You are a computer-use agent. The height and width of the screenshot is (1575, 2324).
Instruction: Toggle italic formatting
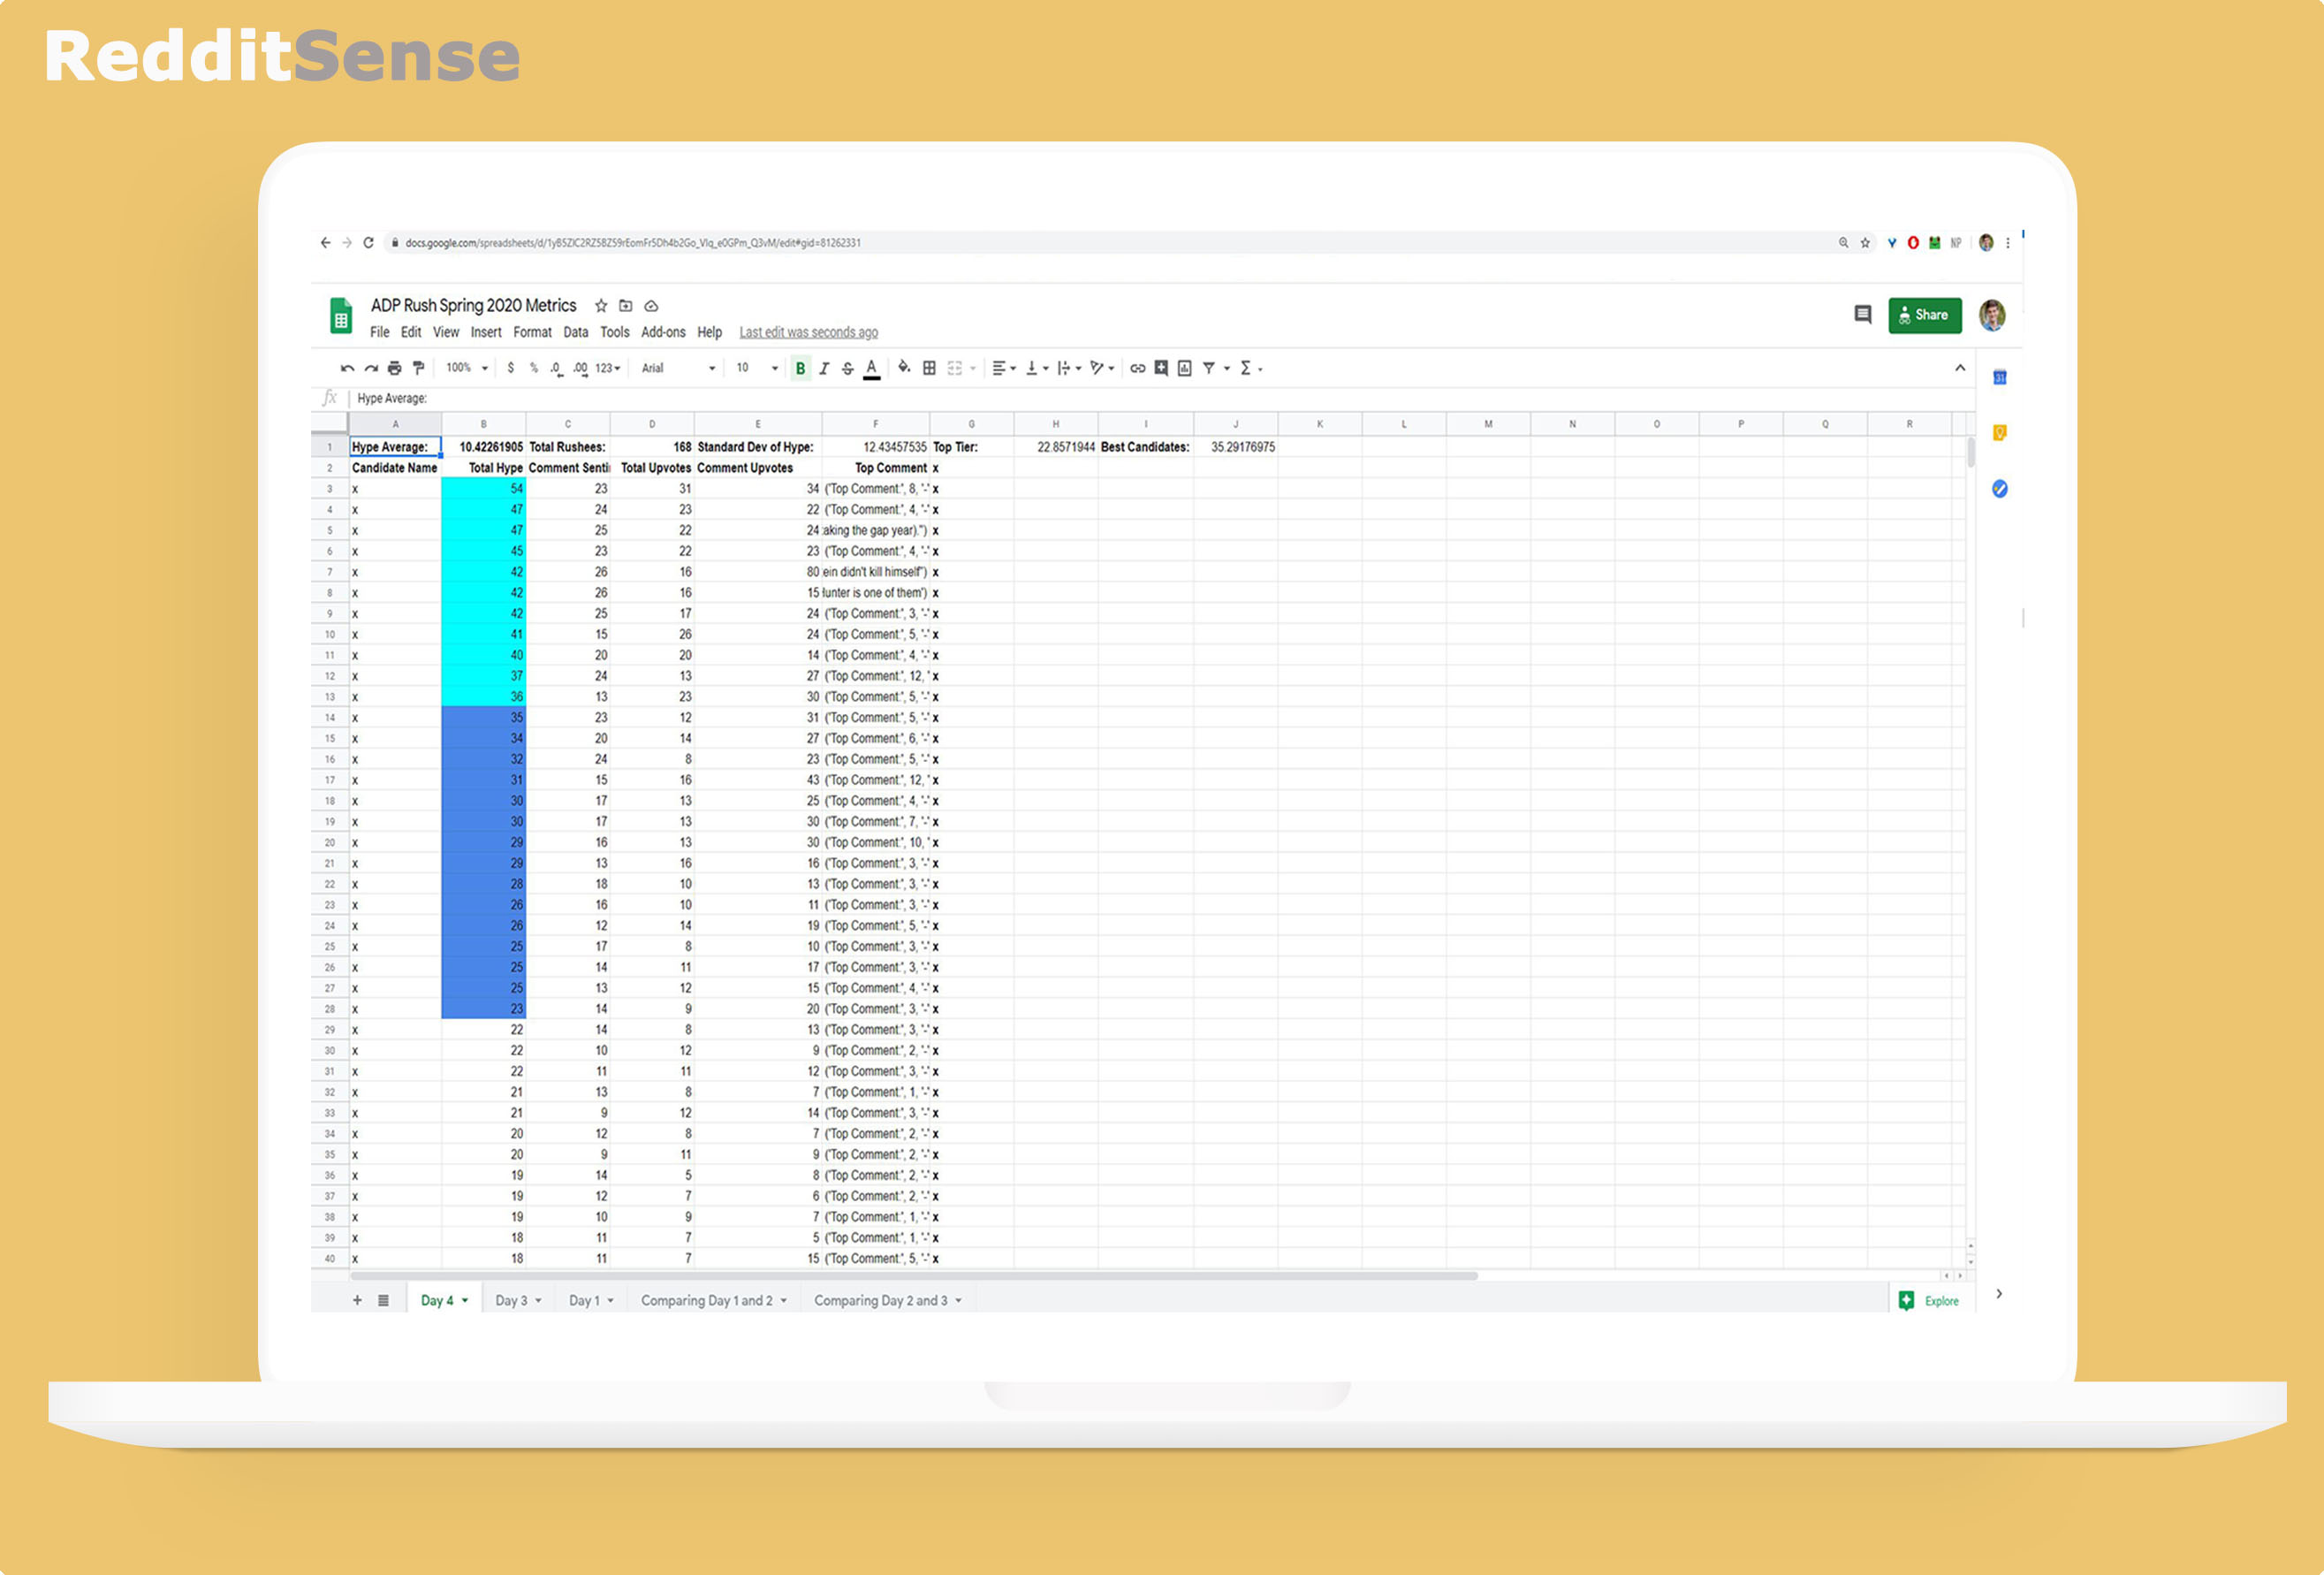point(824,368)
